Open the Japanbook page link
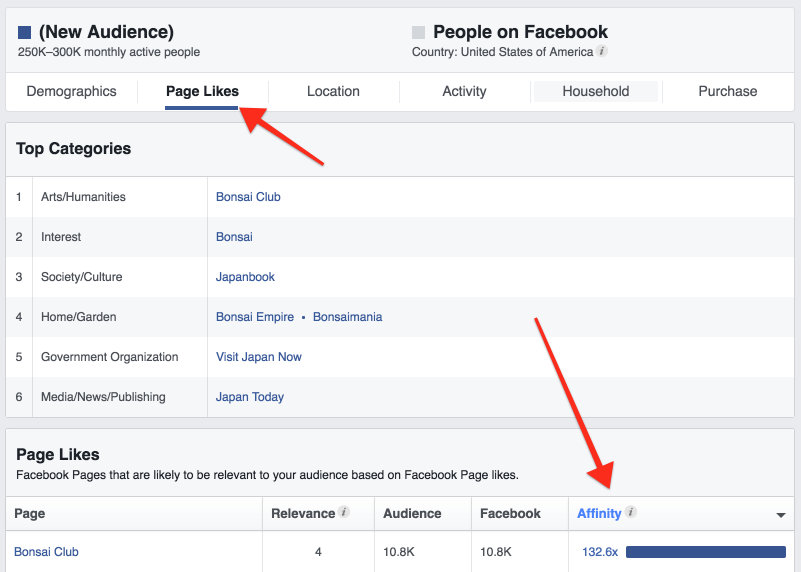The image size is (801, 572). (x=245, y=277)
